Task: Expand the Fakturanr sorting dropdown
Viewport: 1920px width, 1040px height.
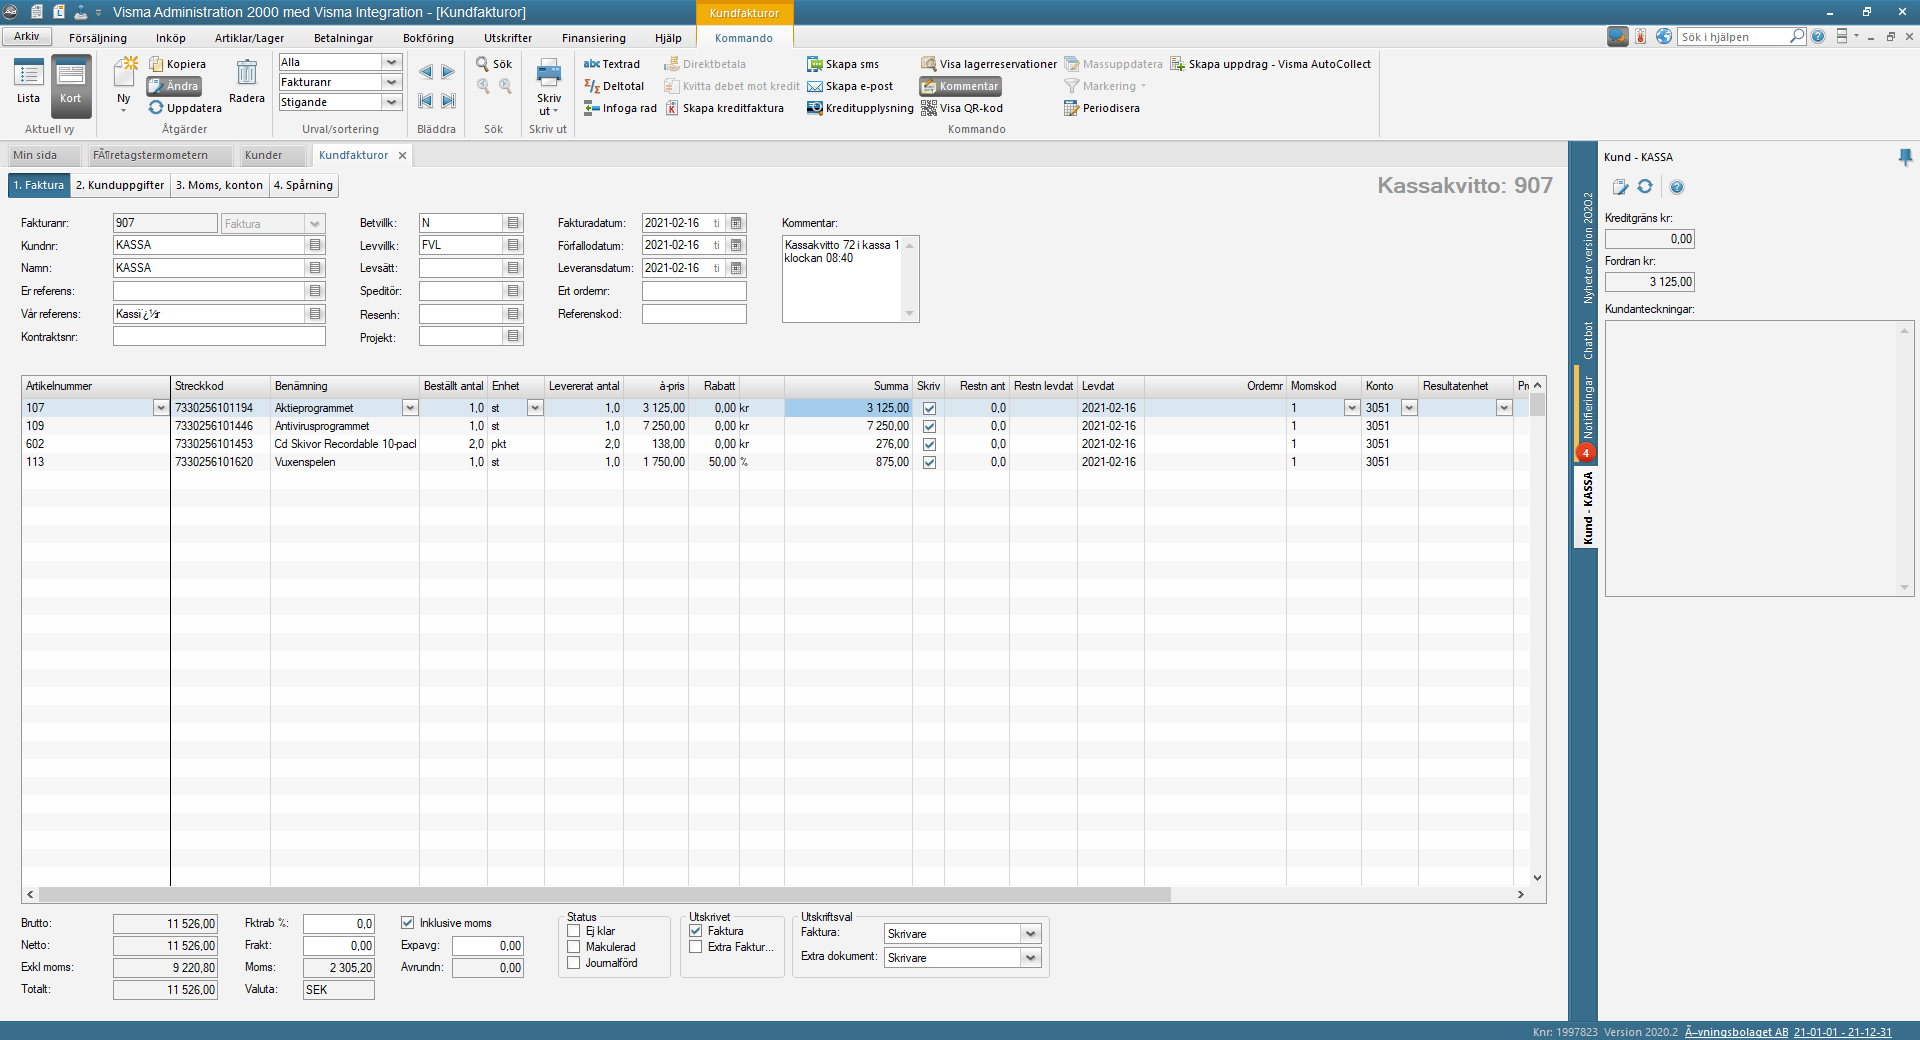Action: coord(392,82)
